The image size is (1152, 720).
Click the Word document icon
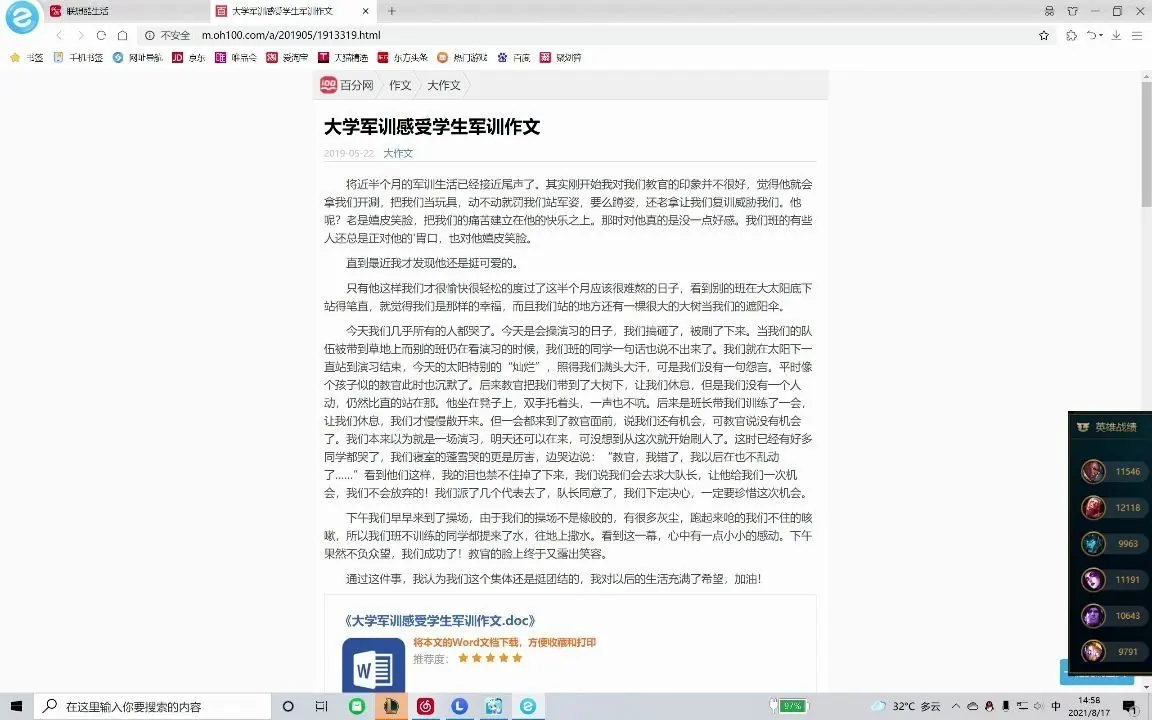373,666
